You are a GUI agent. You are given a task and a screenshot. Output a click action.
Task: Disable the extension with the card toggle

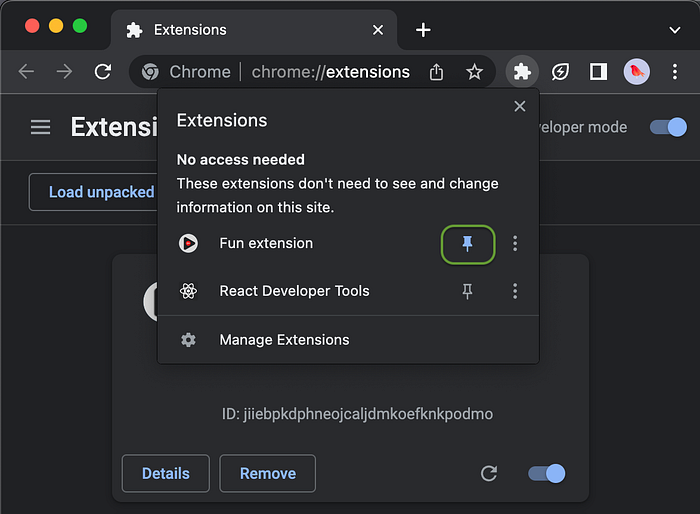547,473
